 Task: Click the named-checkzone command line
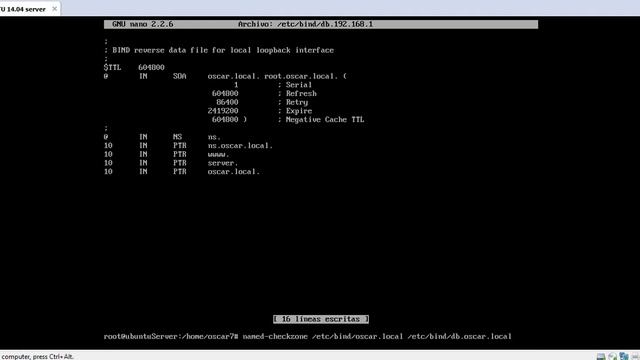[x=307, y=336]
